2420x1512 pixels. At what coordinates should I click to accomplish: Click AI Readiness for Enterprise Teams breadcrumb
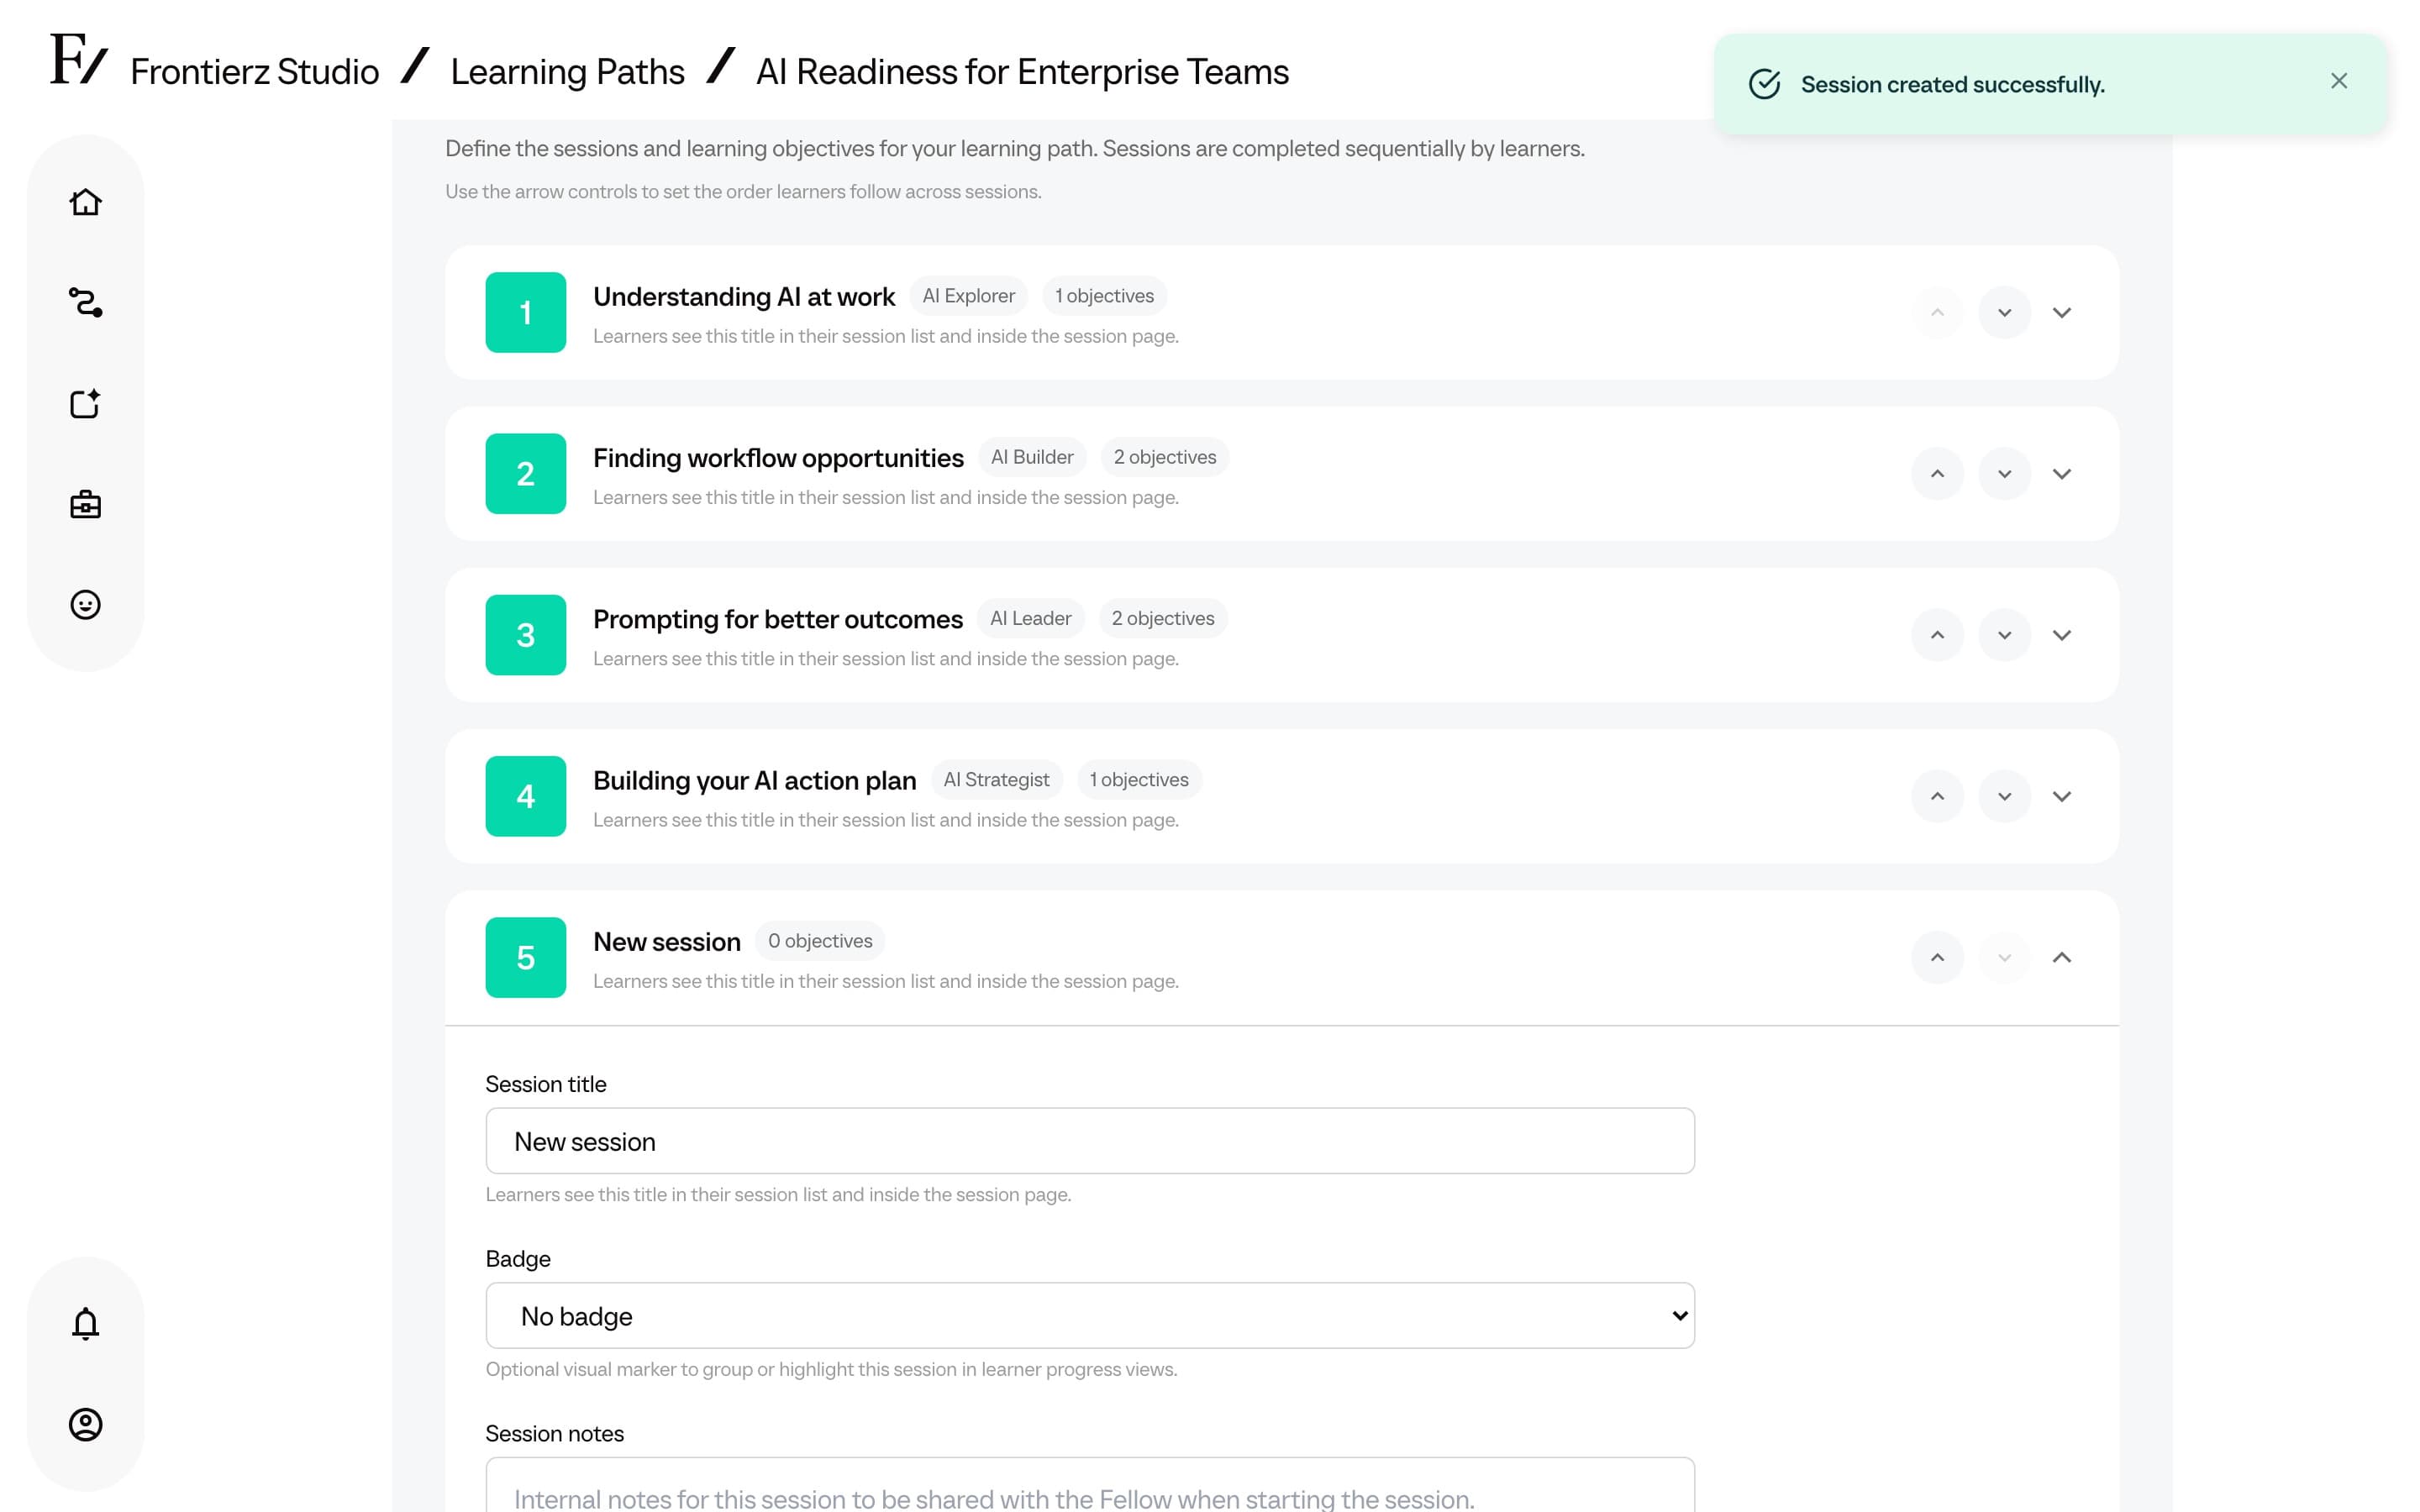coord(1022,72)
